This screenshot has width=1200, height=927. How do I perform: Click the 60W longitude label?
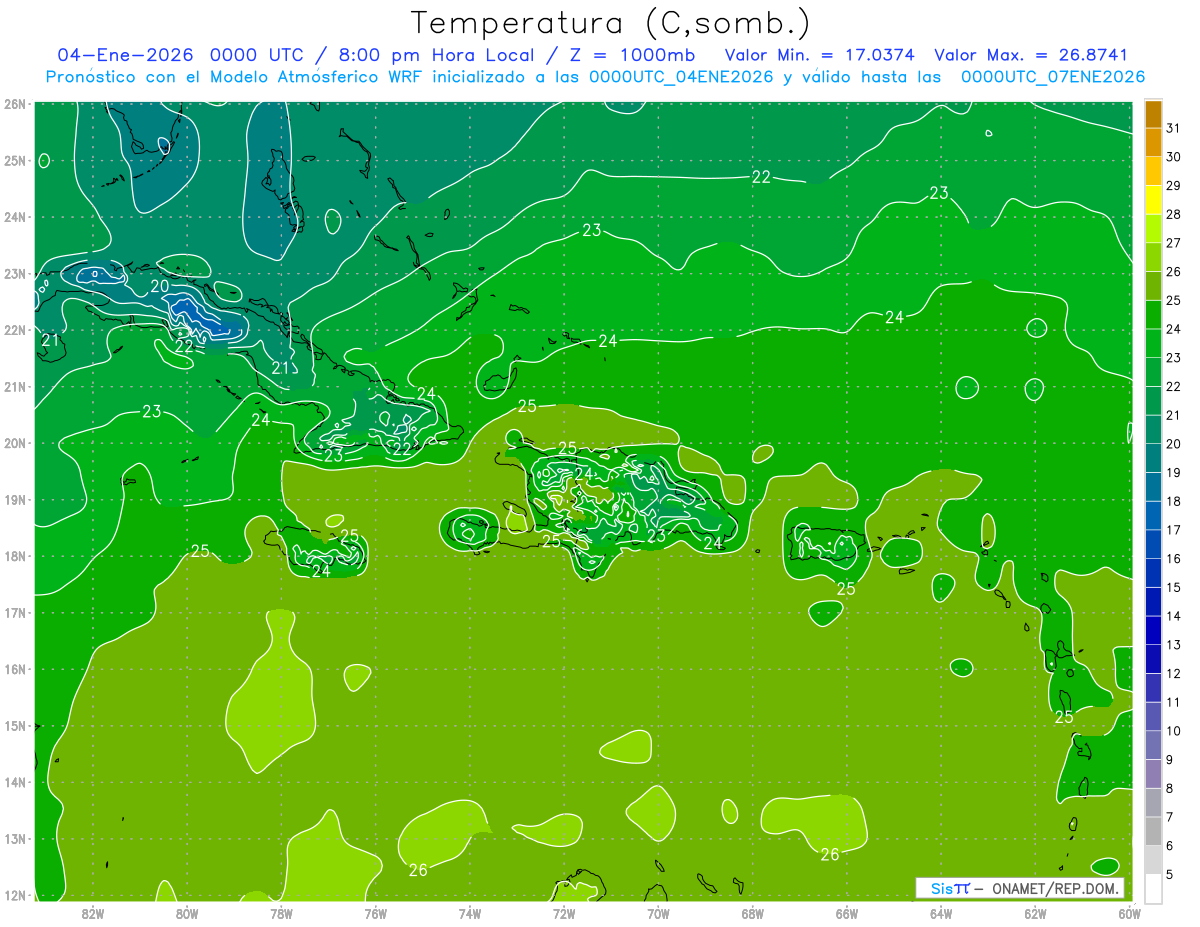[x=1129, y=913]
